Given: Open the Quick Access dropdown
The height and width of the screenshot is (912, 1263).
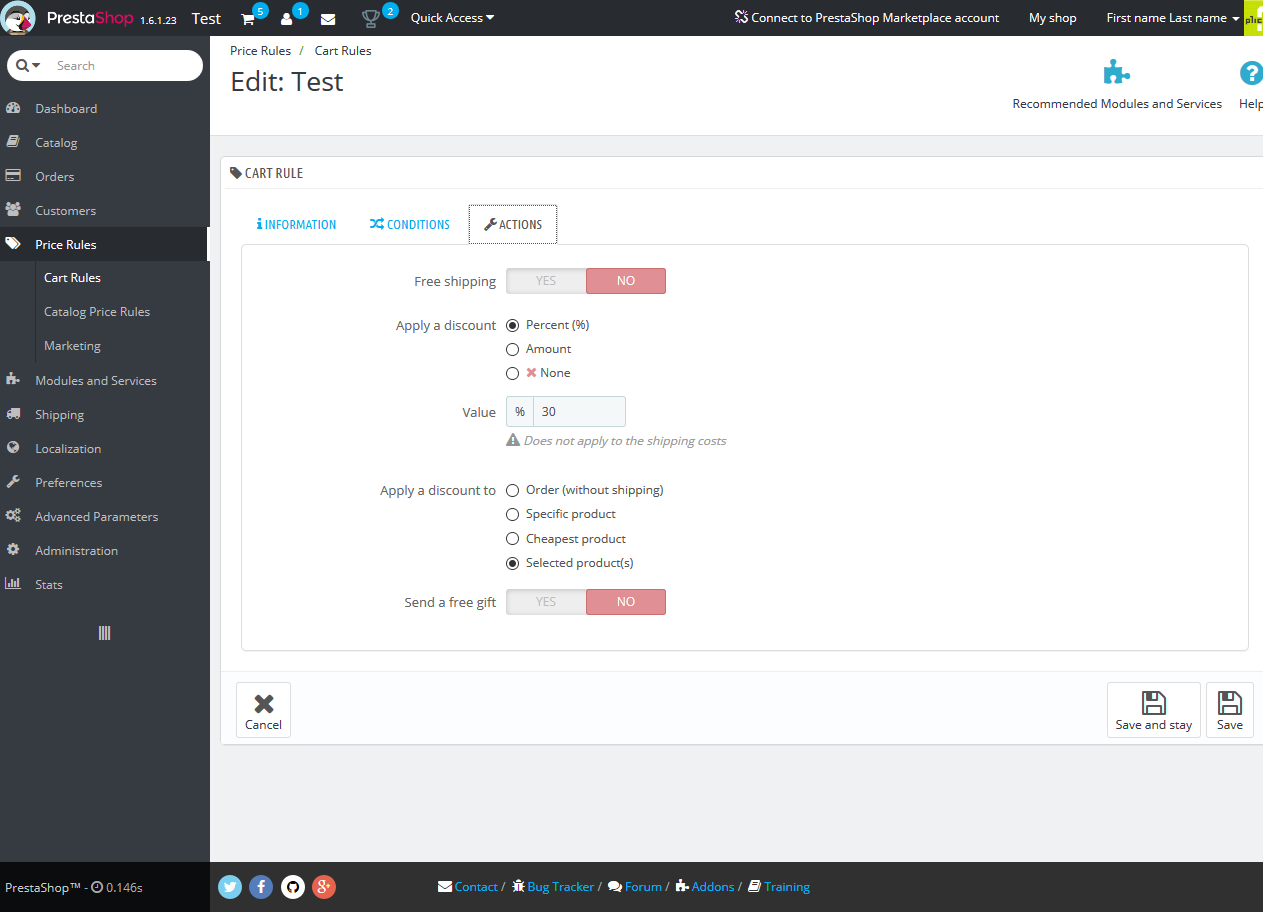Looking at the screenshot, I should point(451,17).
